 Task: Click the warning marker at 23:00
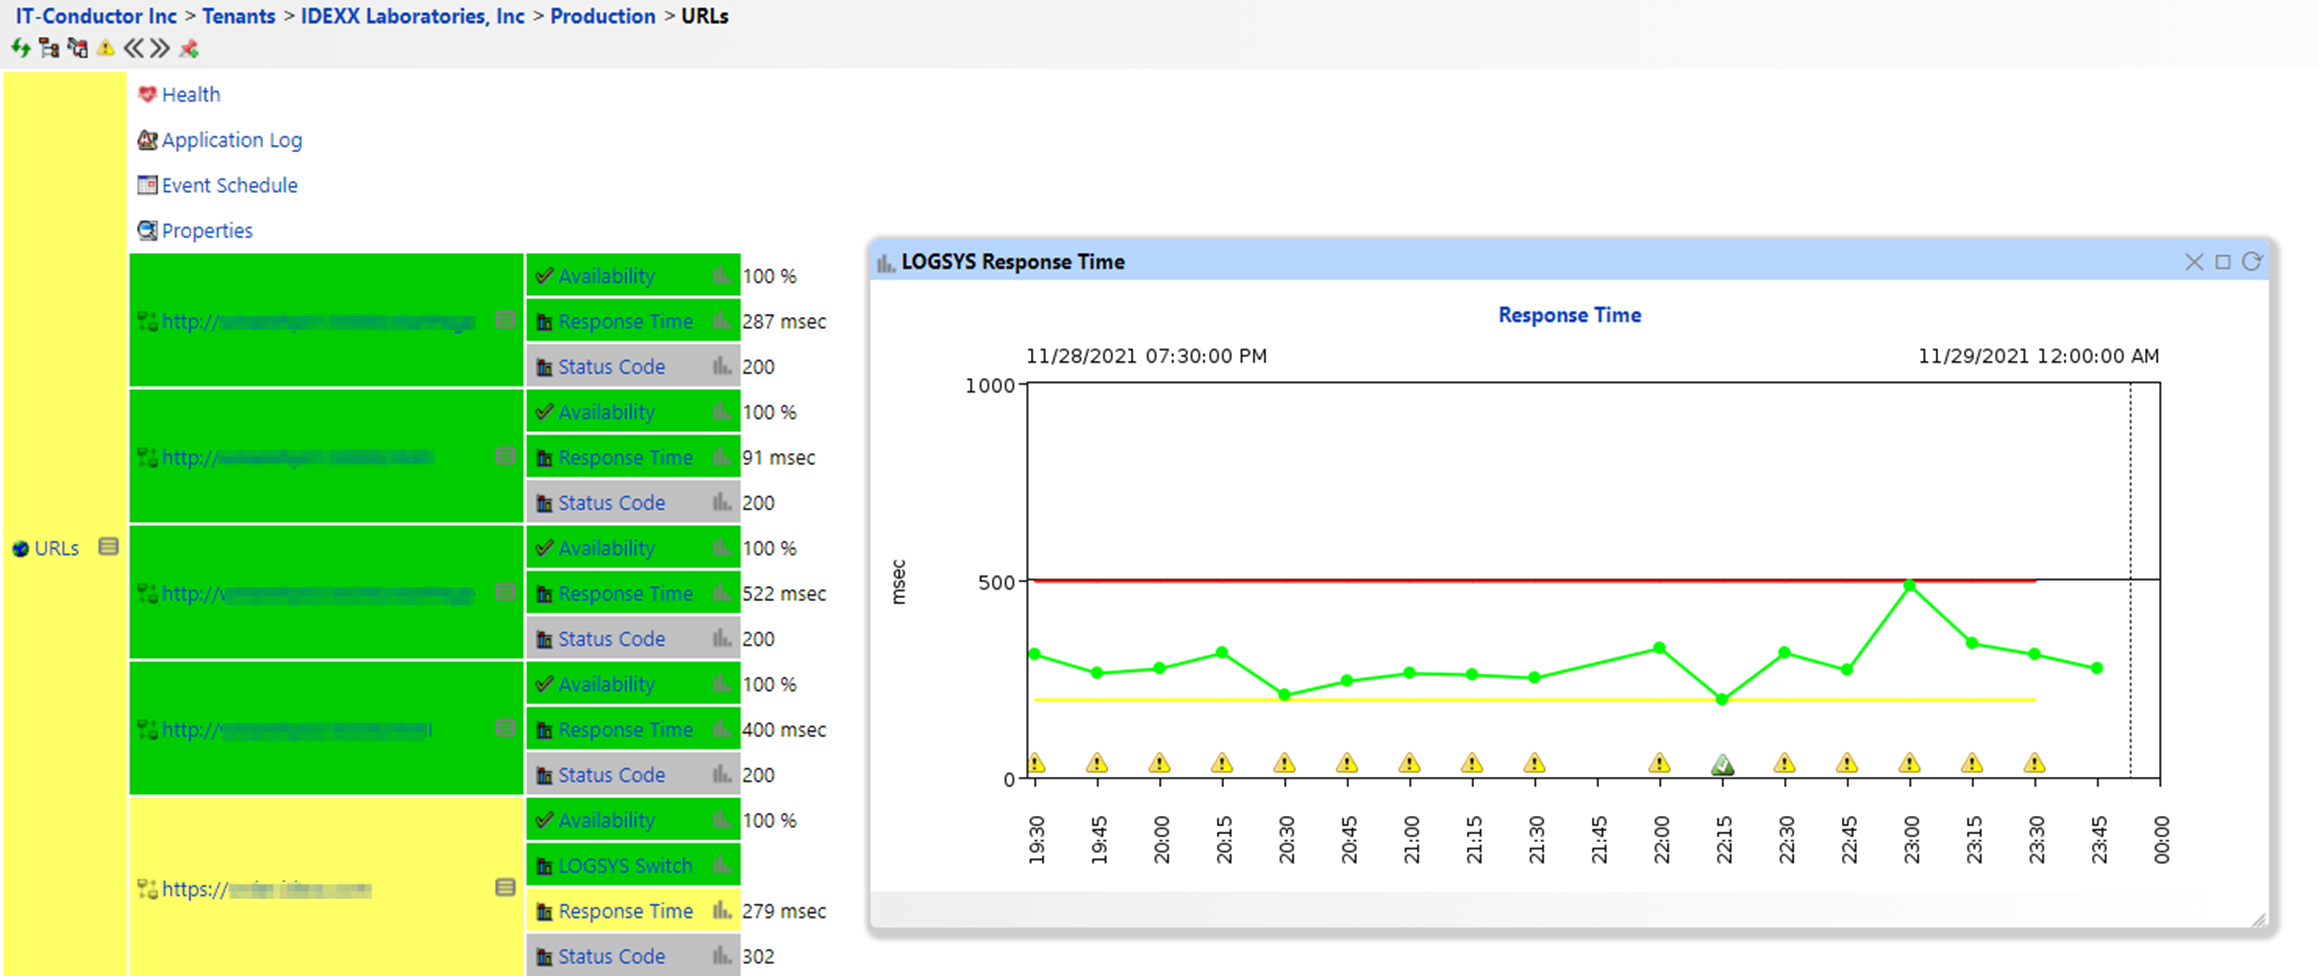tap(1909, 763)
